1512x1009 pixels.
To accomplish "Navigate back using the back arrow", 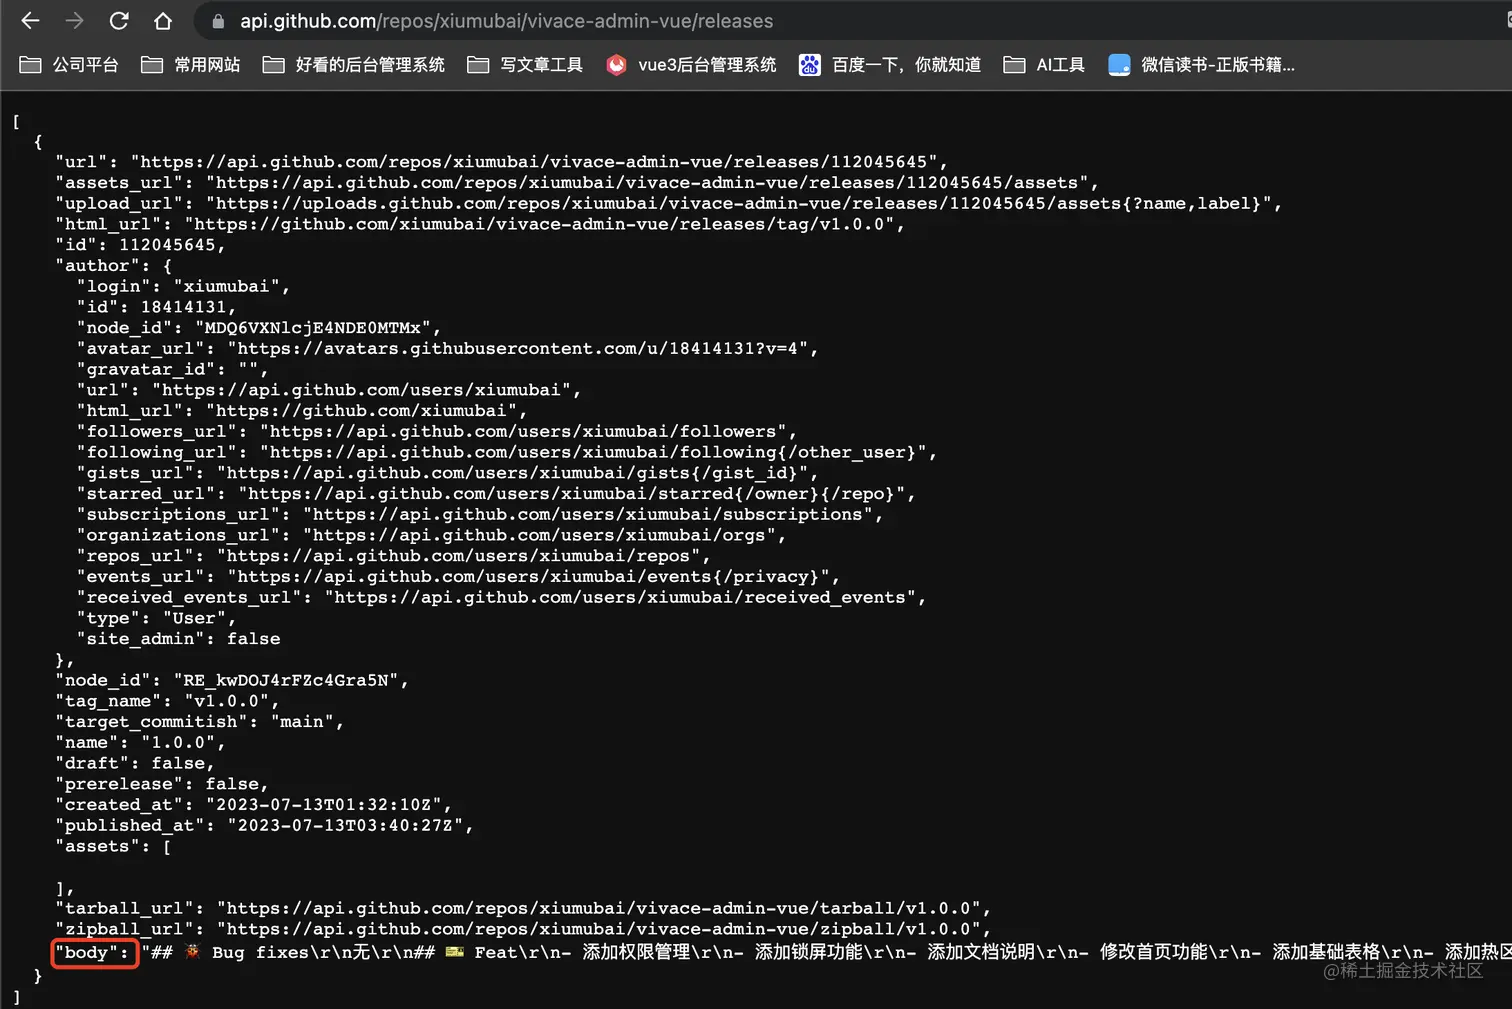I will click(30, 20).
